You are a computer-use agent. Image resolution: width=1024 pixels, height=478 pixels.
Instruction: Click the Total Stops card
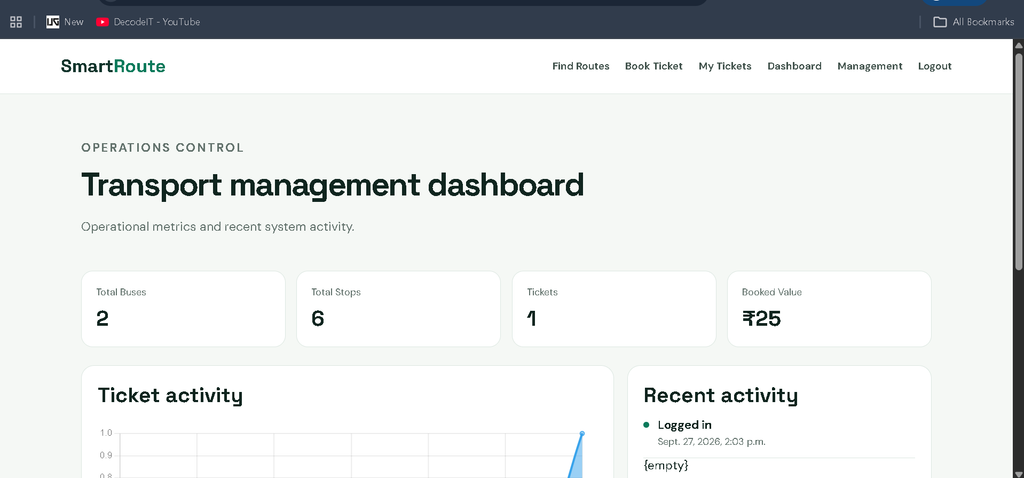click(x=398, y=309)
